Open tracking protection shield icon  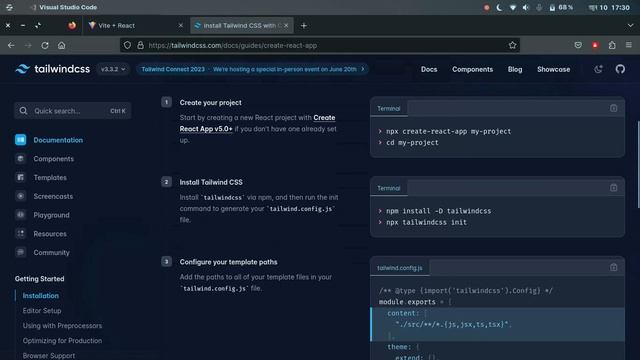click(x=127, y=45)
